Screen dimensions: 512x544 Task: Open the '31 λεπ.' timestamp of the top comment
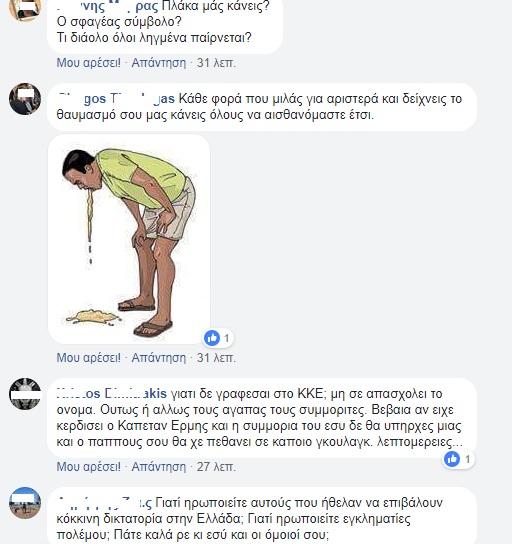[216, 63]
